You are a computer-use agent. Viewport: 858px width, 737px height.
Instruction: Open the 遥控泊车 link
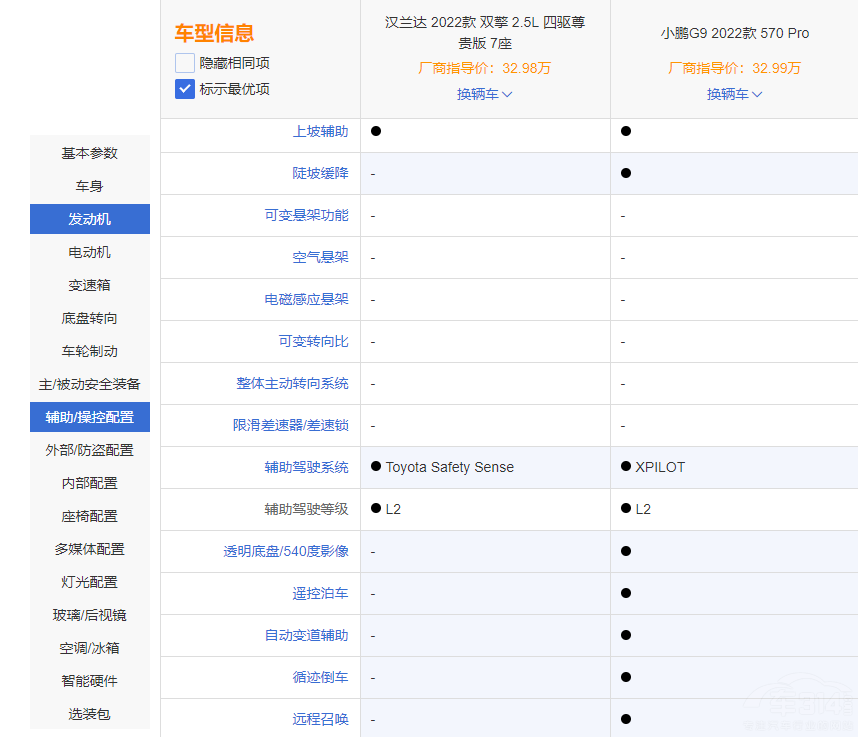tap(320, 593)
